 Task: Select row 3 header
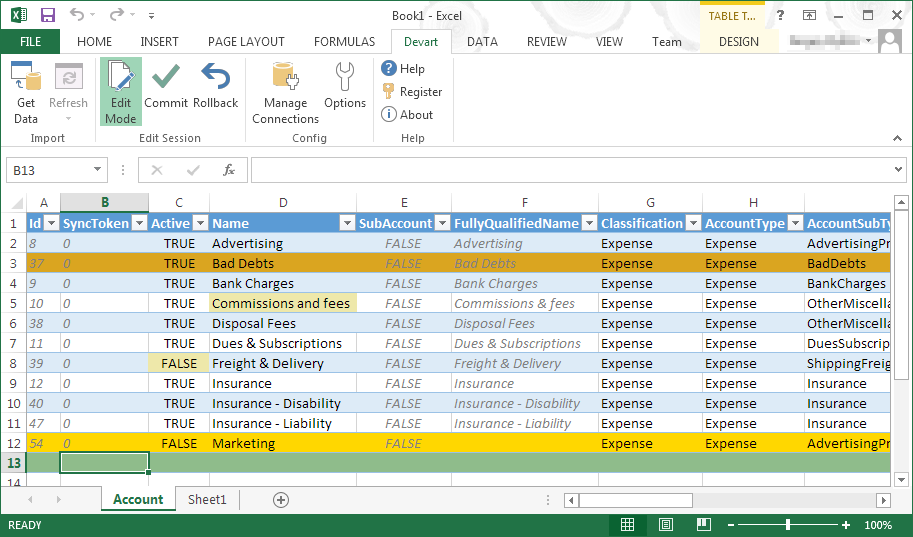(13, 263)
